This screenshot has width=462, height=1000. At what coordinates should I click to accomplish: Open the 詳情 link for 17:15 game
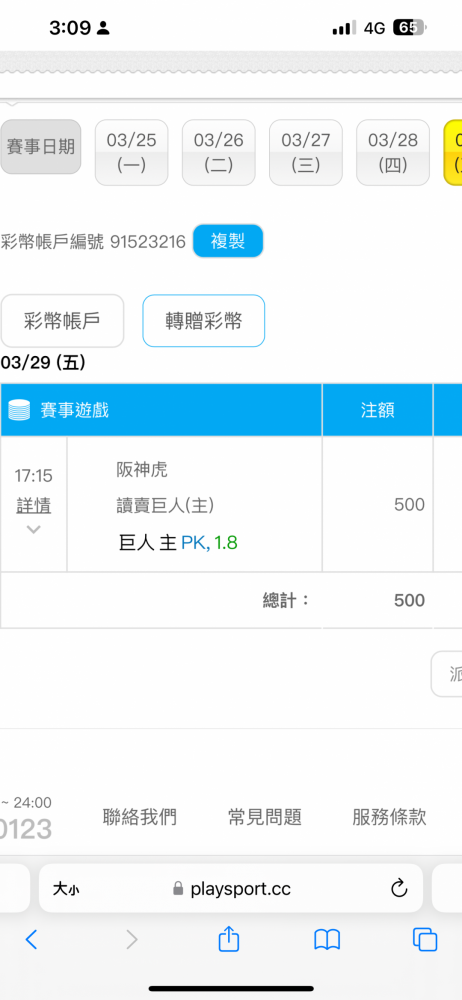pos(33,506)
